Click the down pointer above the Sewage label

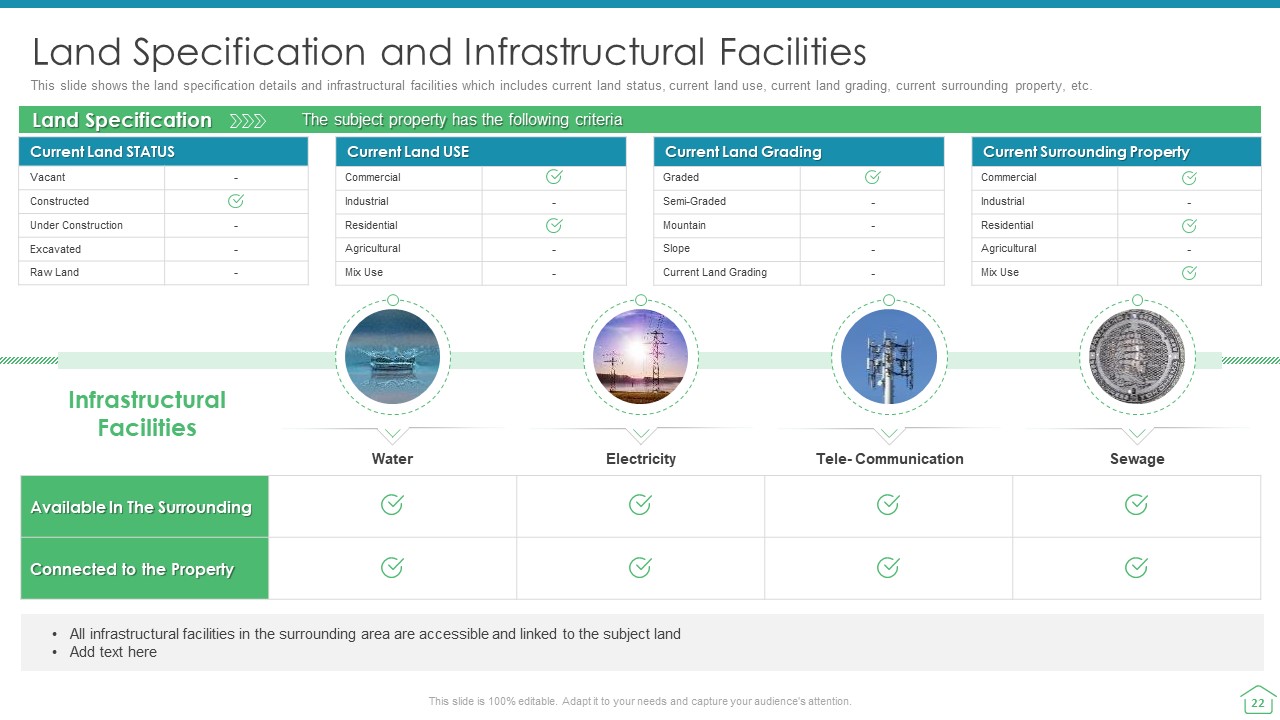point(1137,435)
